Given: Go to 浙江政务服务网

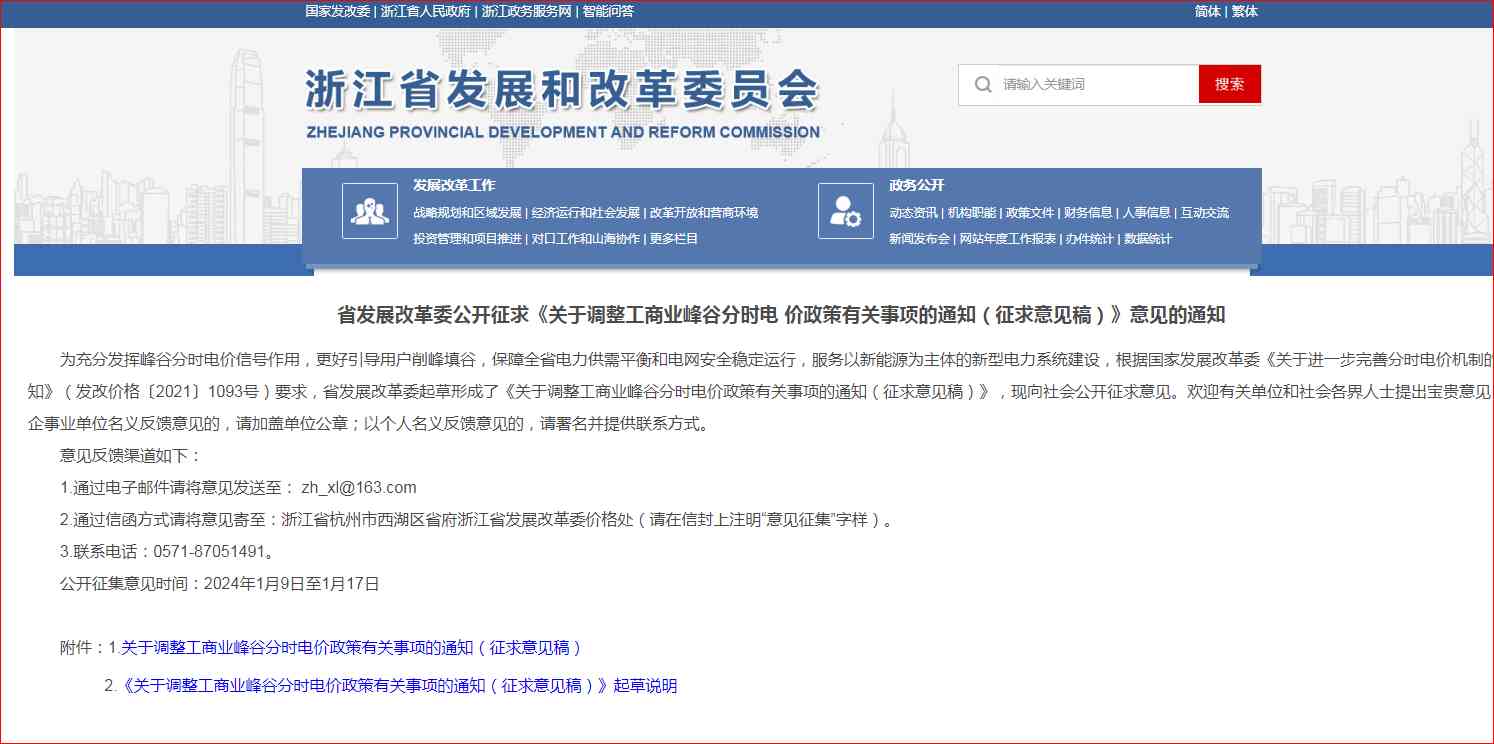Looking at the screenshot, I should 526,12.
